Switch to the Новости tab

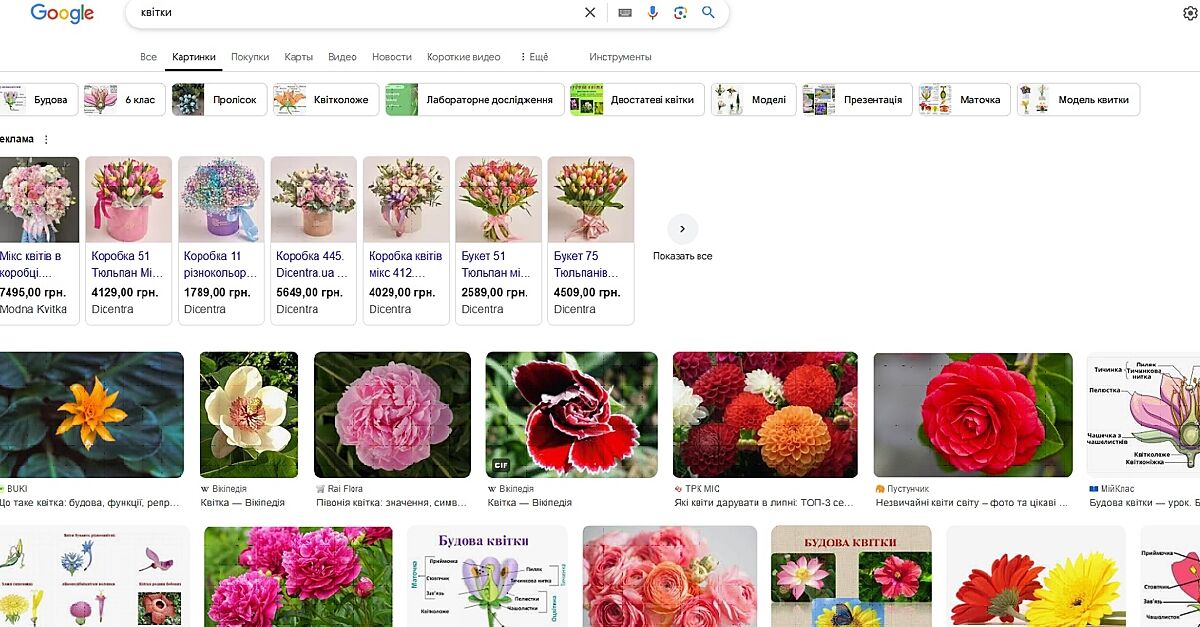(391, 57)
